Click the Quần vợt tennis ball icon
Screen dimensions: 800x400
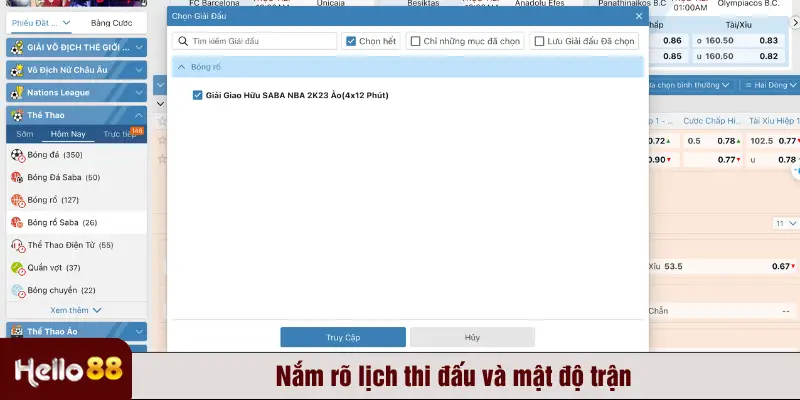point(18,268)
